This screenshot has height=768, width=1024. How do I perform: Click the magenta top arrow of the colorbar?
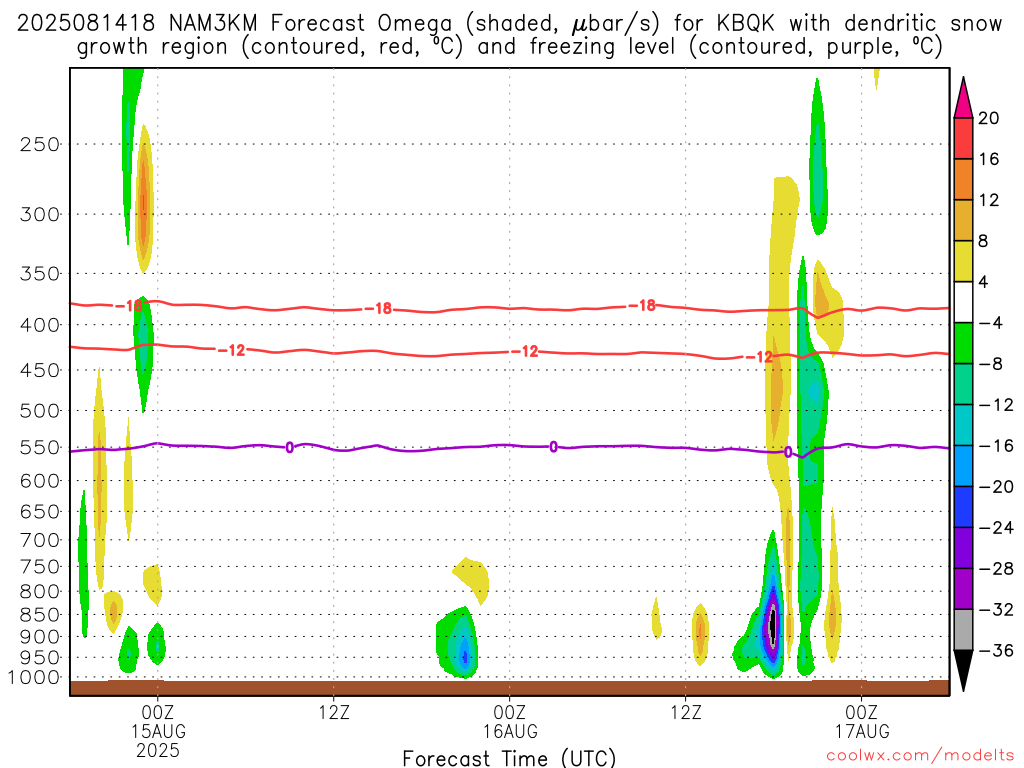click(x=963, y=98)
